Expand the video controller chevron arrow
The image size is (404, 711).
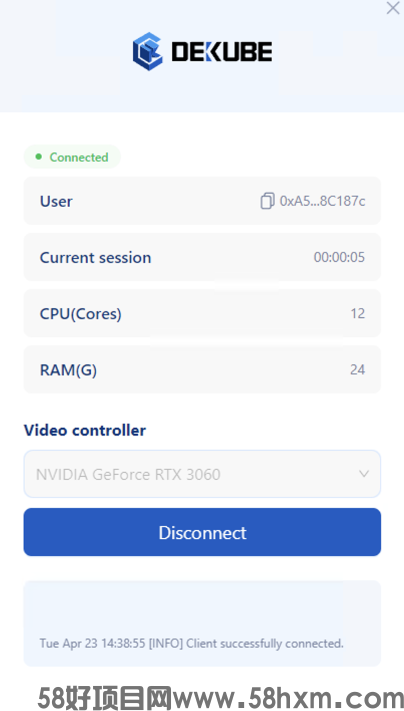(364, 474)
